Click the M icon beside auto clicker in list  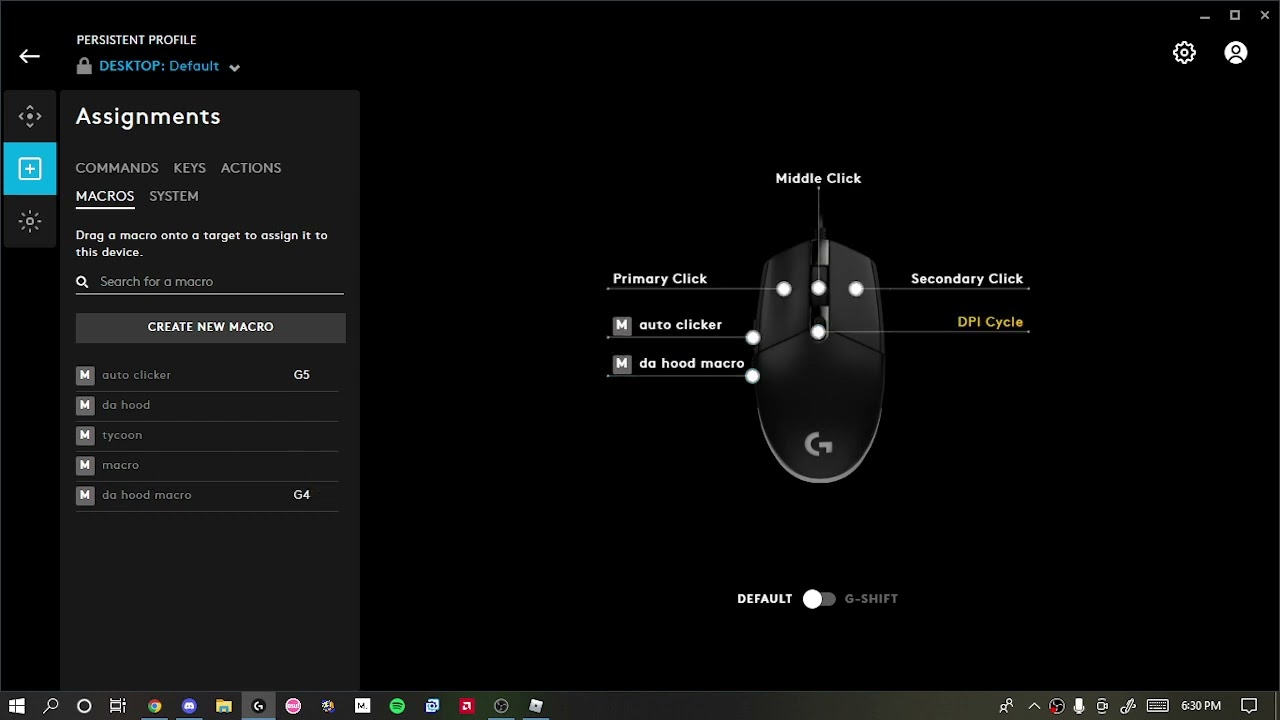[x=85, y=375]
